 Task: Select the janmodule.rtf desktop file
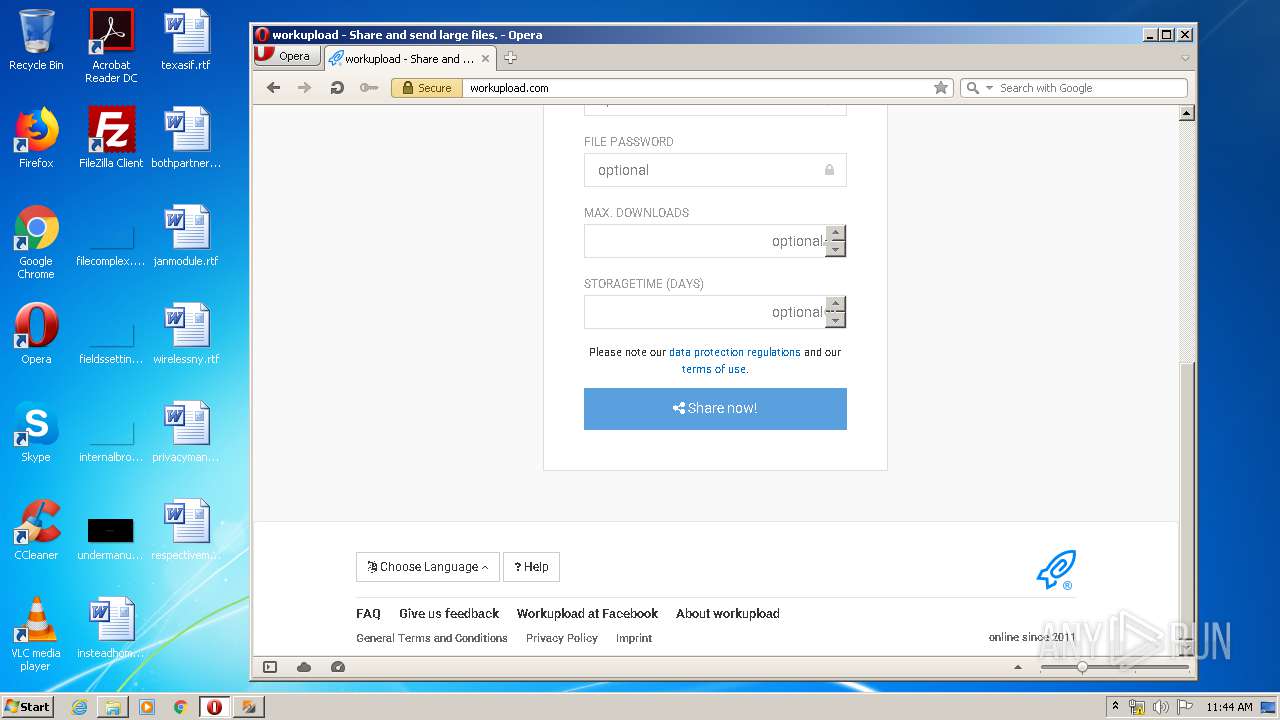186,236
